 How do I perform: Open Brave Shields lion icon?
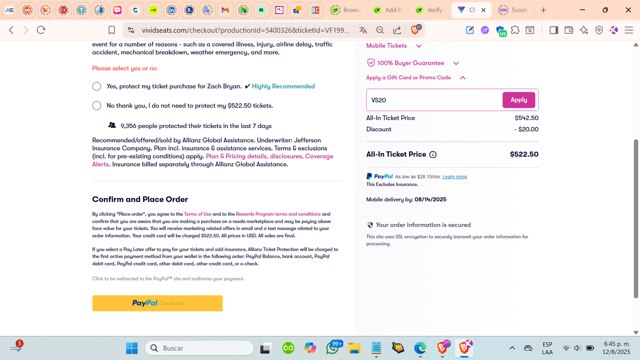pos(416,30)
